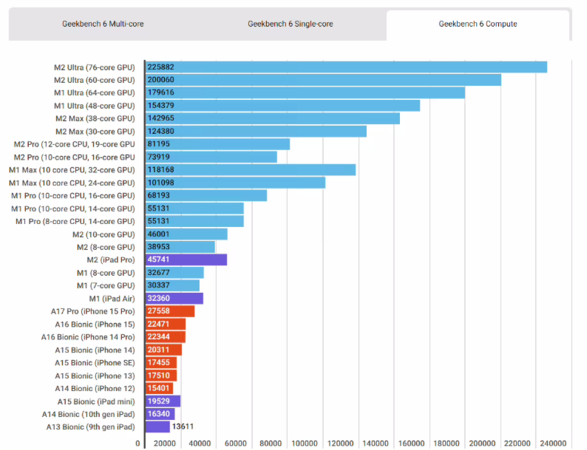
Task: Click the bar showing 73919
Action: 211,157
